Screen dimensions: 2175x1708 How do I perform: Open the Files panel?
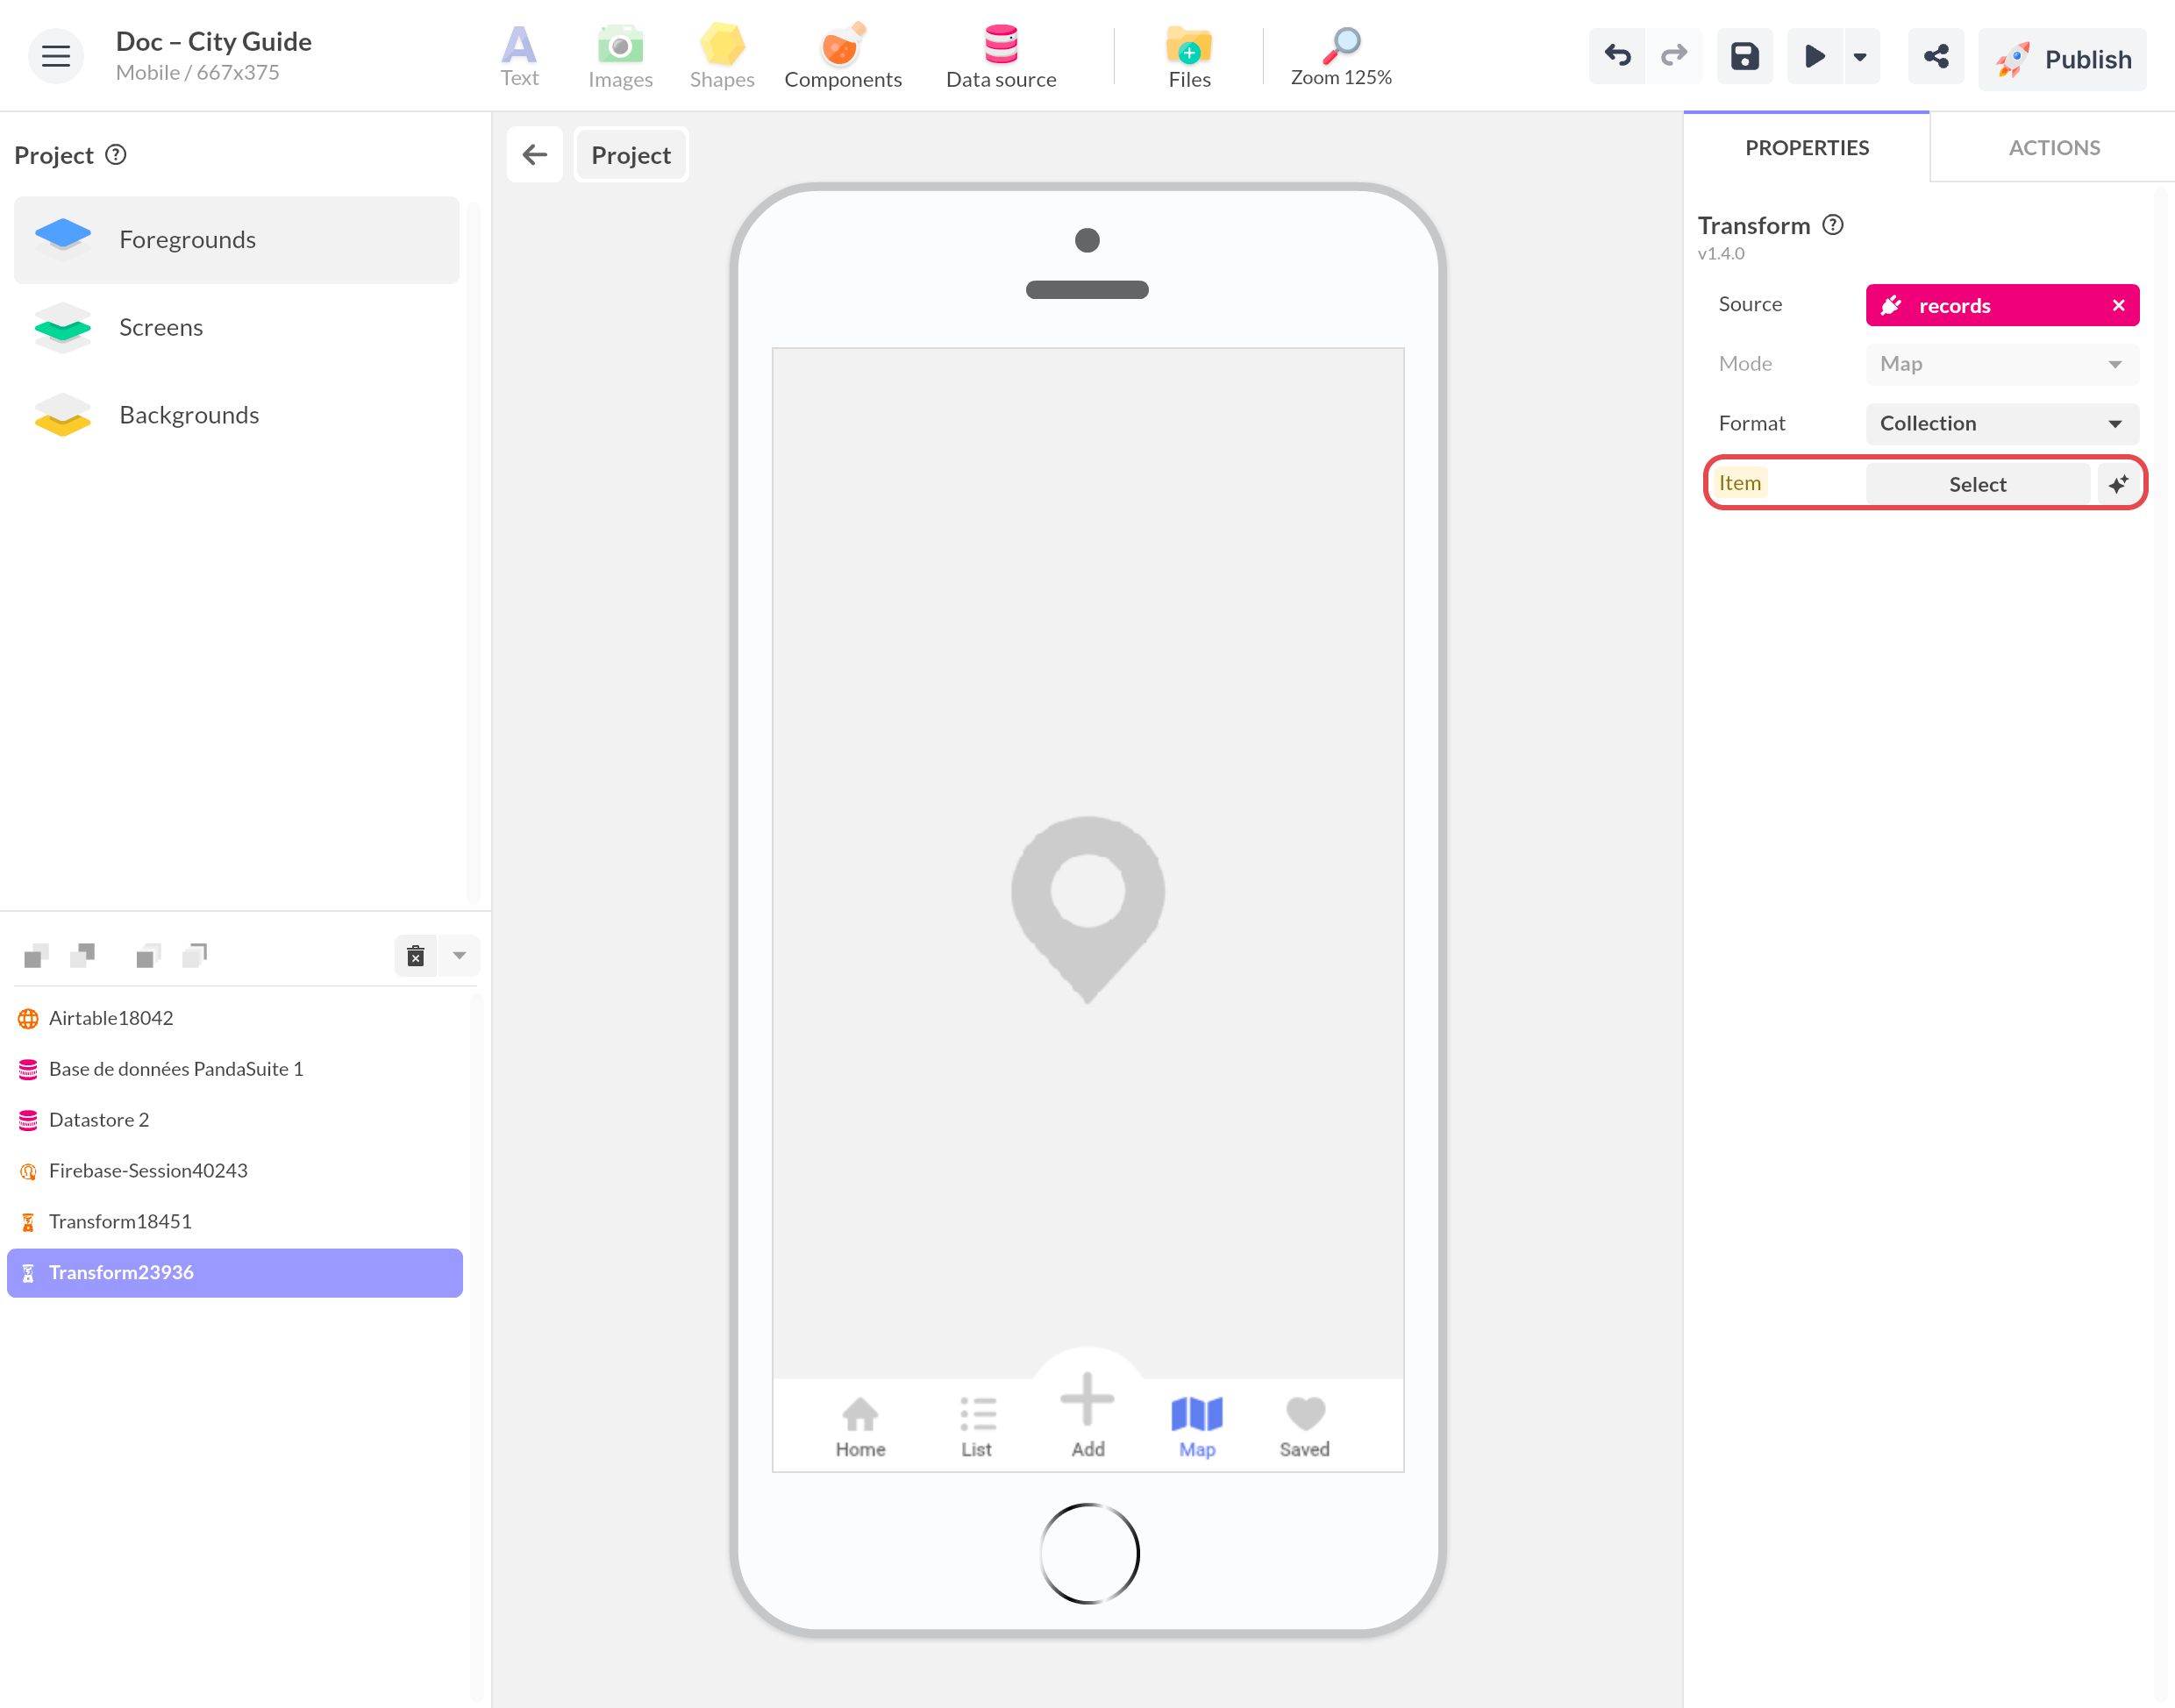(x=1189, y=57)
